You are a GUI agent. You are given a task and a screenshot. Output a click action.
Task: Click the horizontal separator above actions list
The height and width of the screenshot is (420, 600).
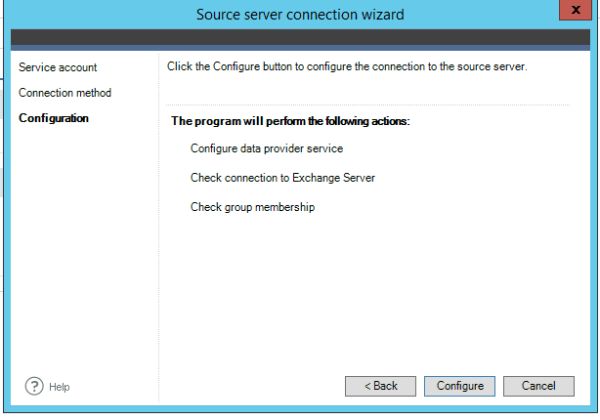(x=368, y=105)
